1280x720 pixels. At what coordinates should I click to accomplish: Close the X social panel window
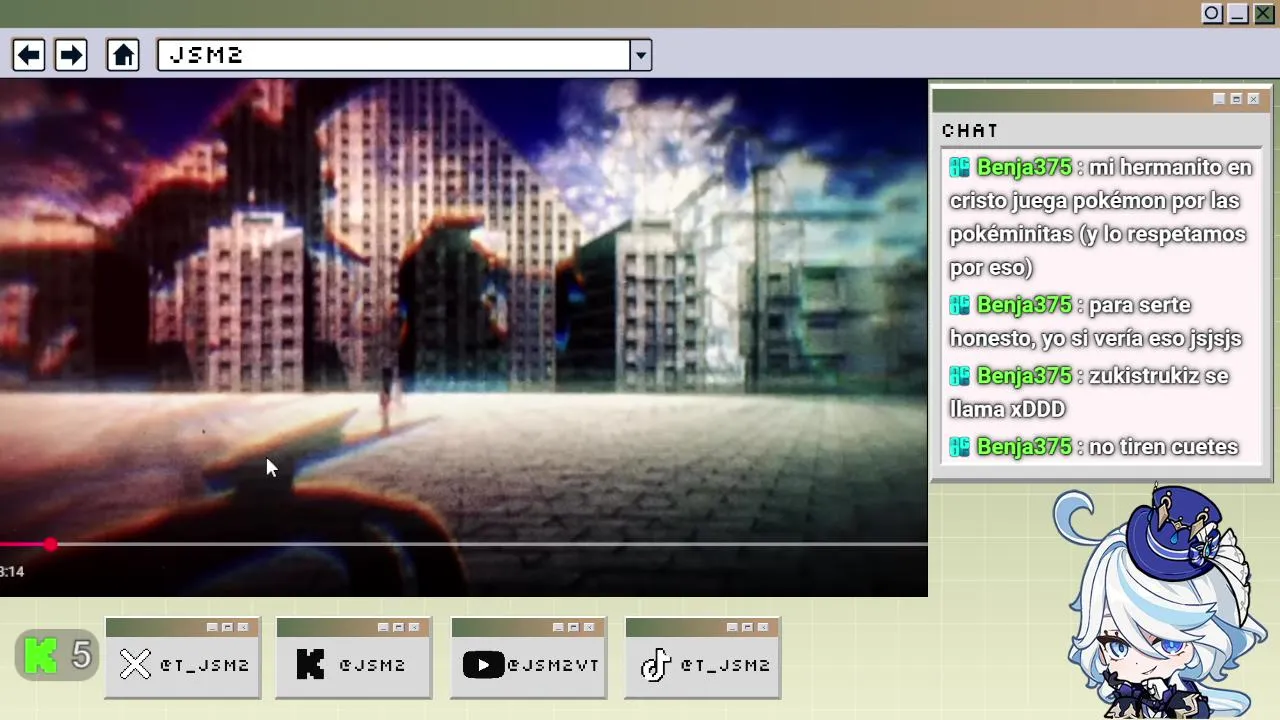coord(243,627)
